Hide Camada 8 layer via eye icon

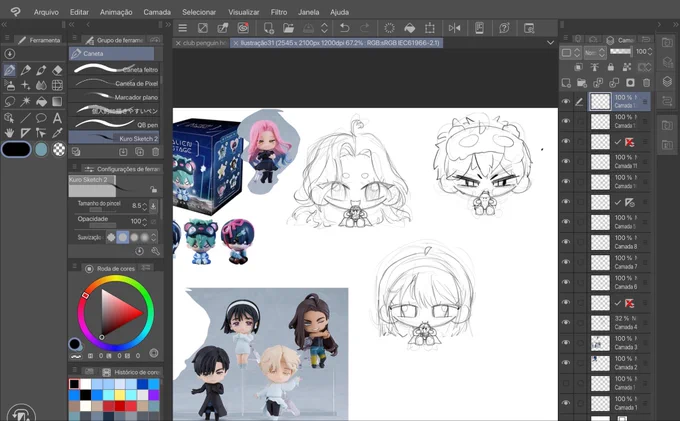coord(566,242)
